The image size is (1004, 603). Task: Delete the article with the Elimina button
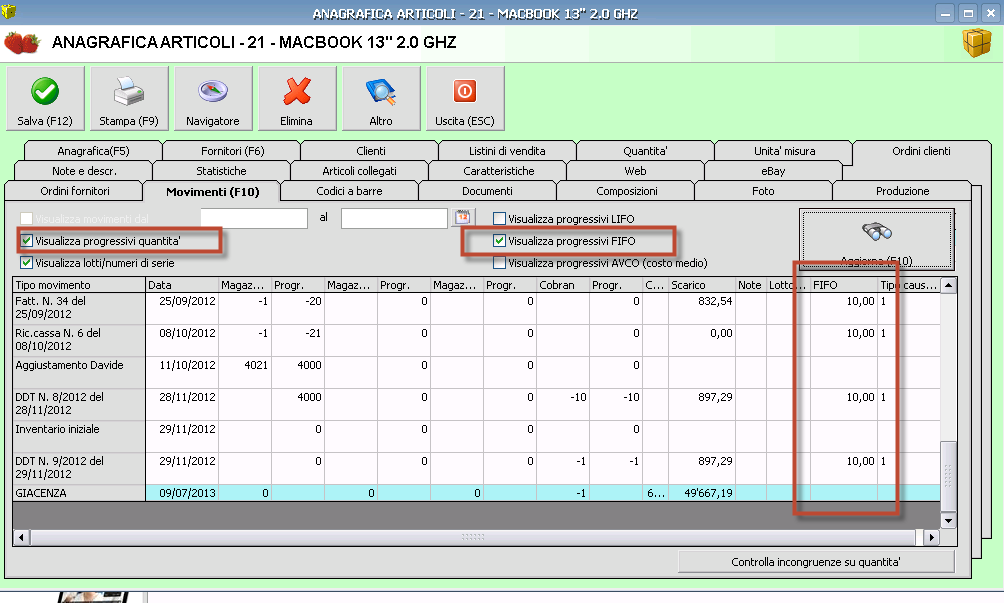click(297, 99)
